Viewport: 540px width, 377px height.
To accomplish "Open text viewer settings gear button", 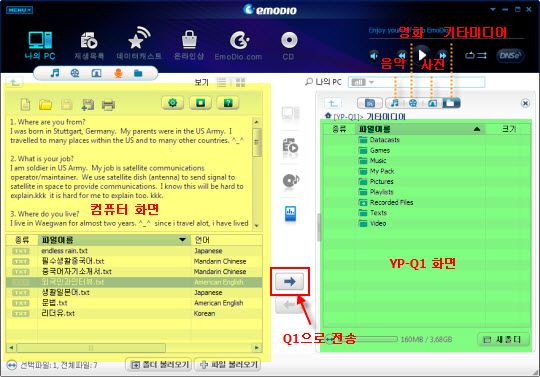I will pyautogui.click(x=173, y=103).
